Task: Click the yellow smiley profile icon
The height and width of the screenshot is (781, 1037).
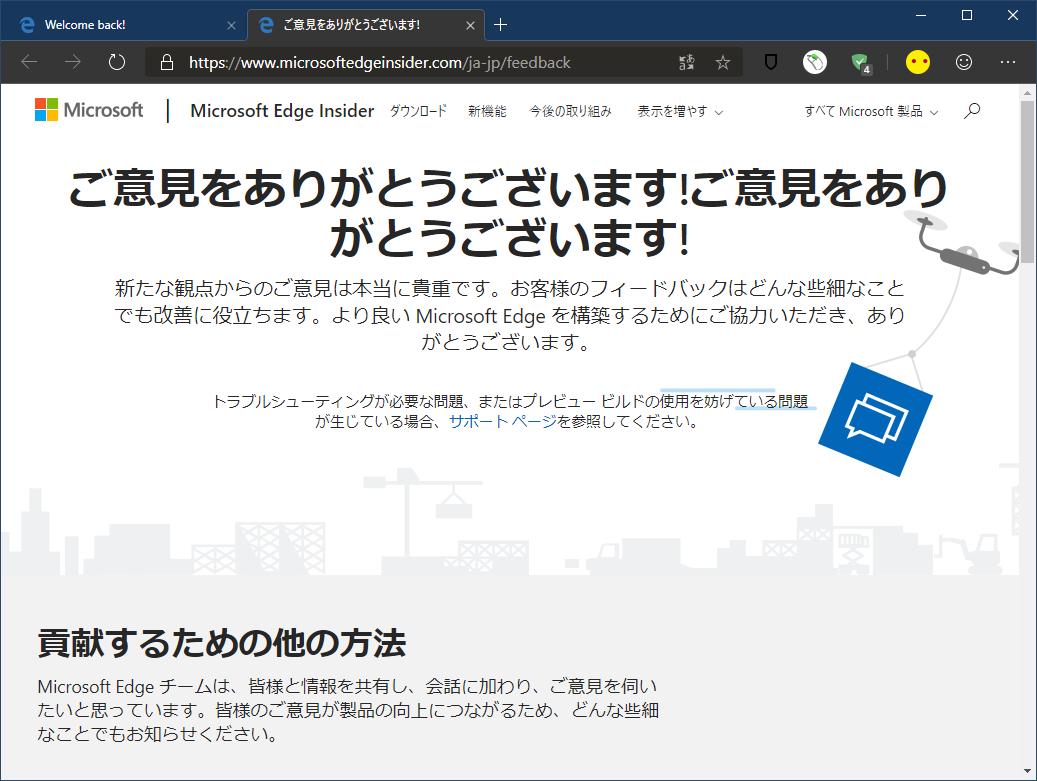Action: [918, 62]
